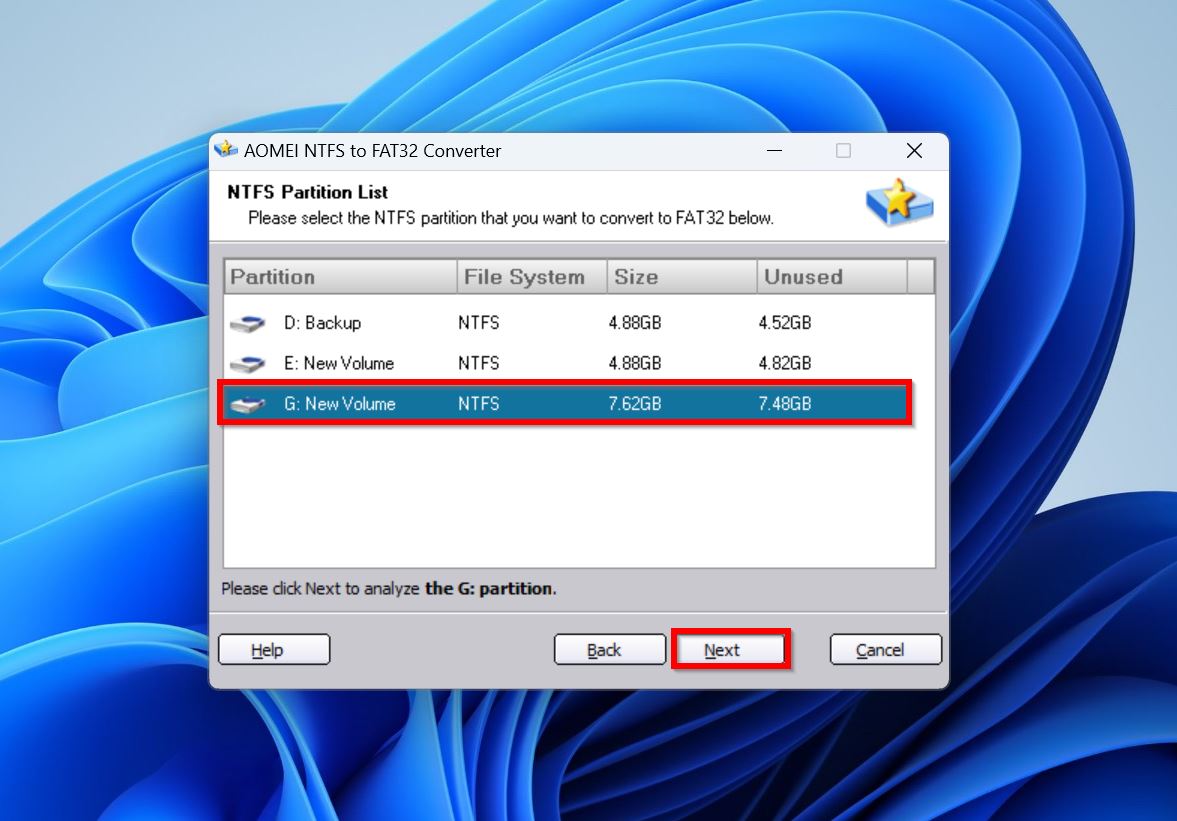Screen dimensions: 1177x821
Task: Select row labeled G: New Volume
Action: tap(567, 404)
